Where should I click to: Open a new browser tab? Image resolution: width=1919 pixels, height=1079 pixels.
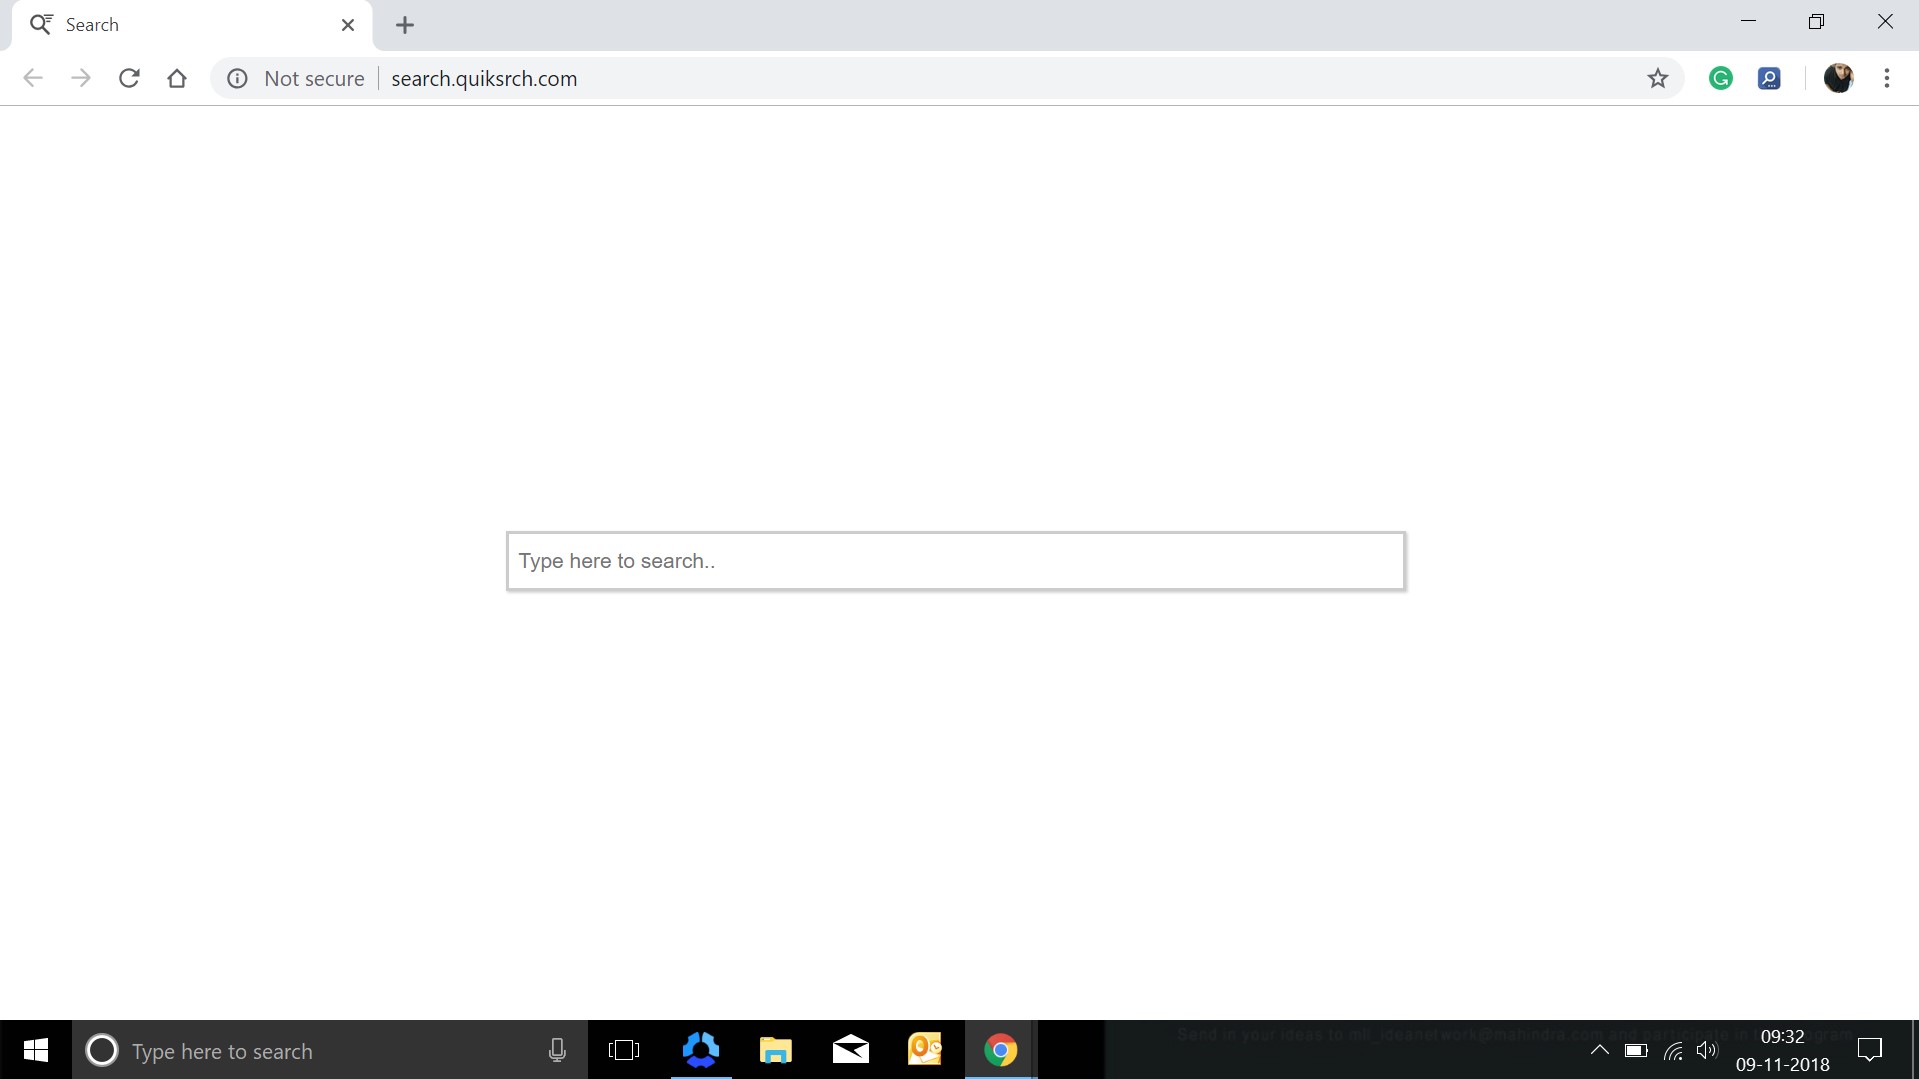click(x=404, y=24)
